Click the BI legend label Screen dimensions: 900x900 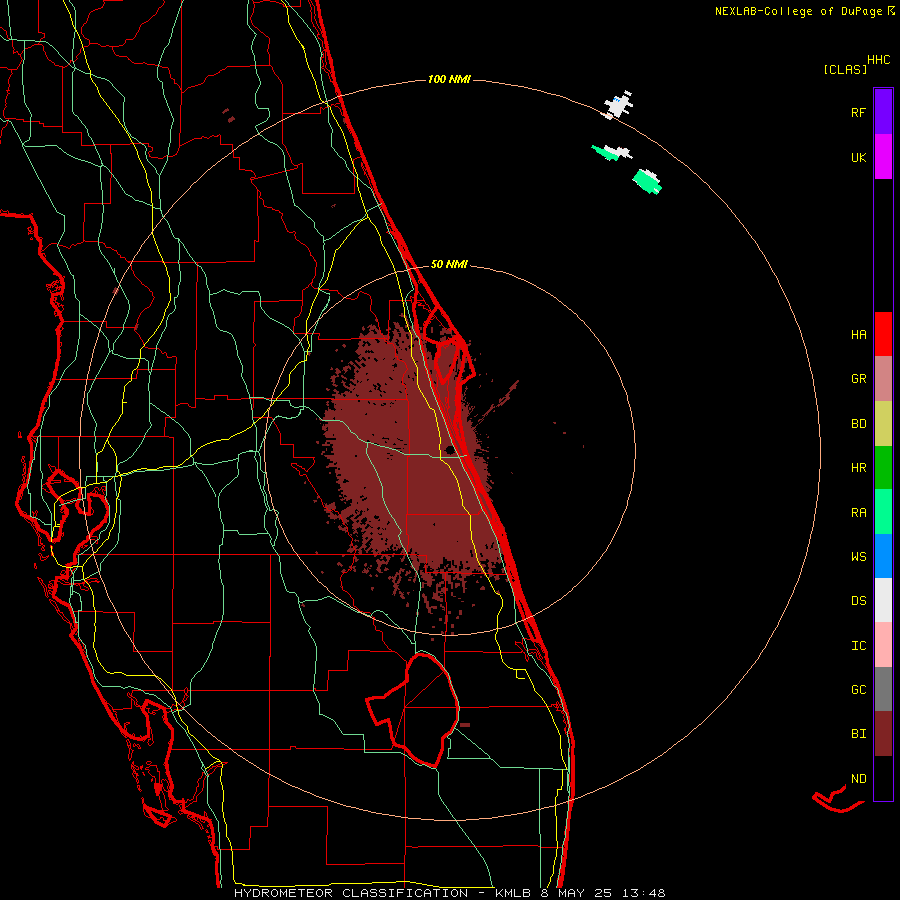(x=858, y=734)
